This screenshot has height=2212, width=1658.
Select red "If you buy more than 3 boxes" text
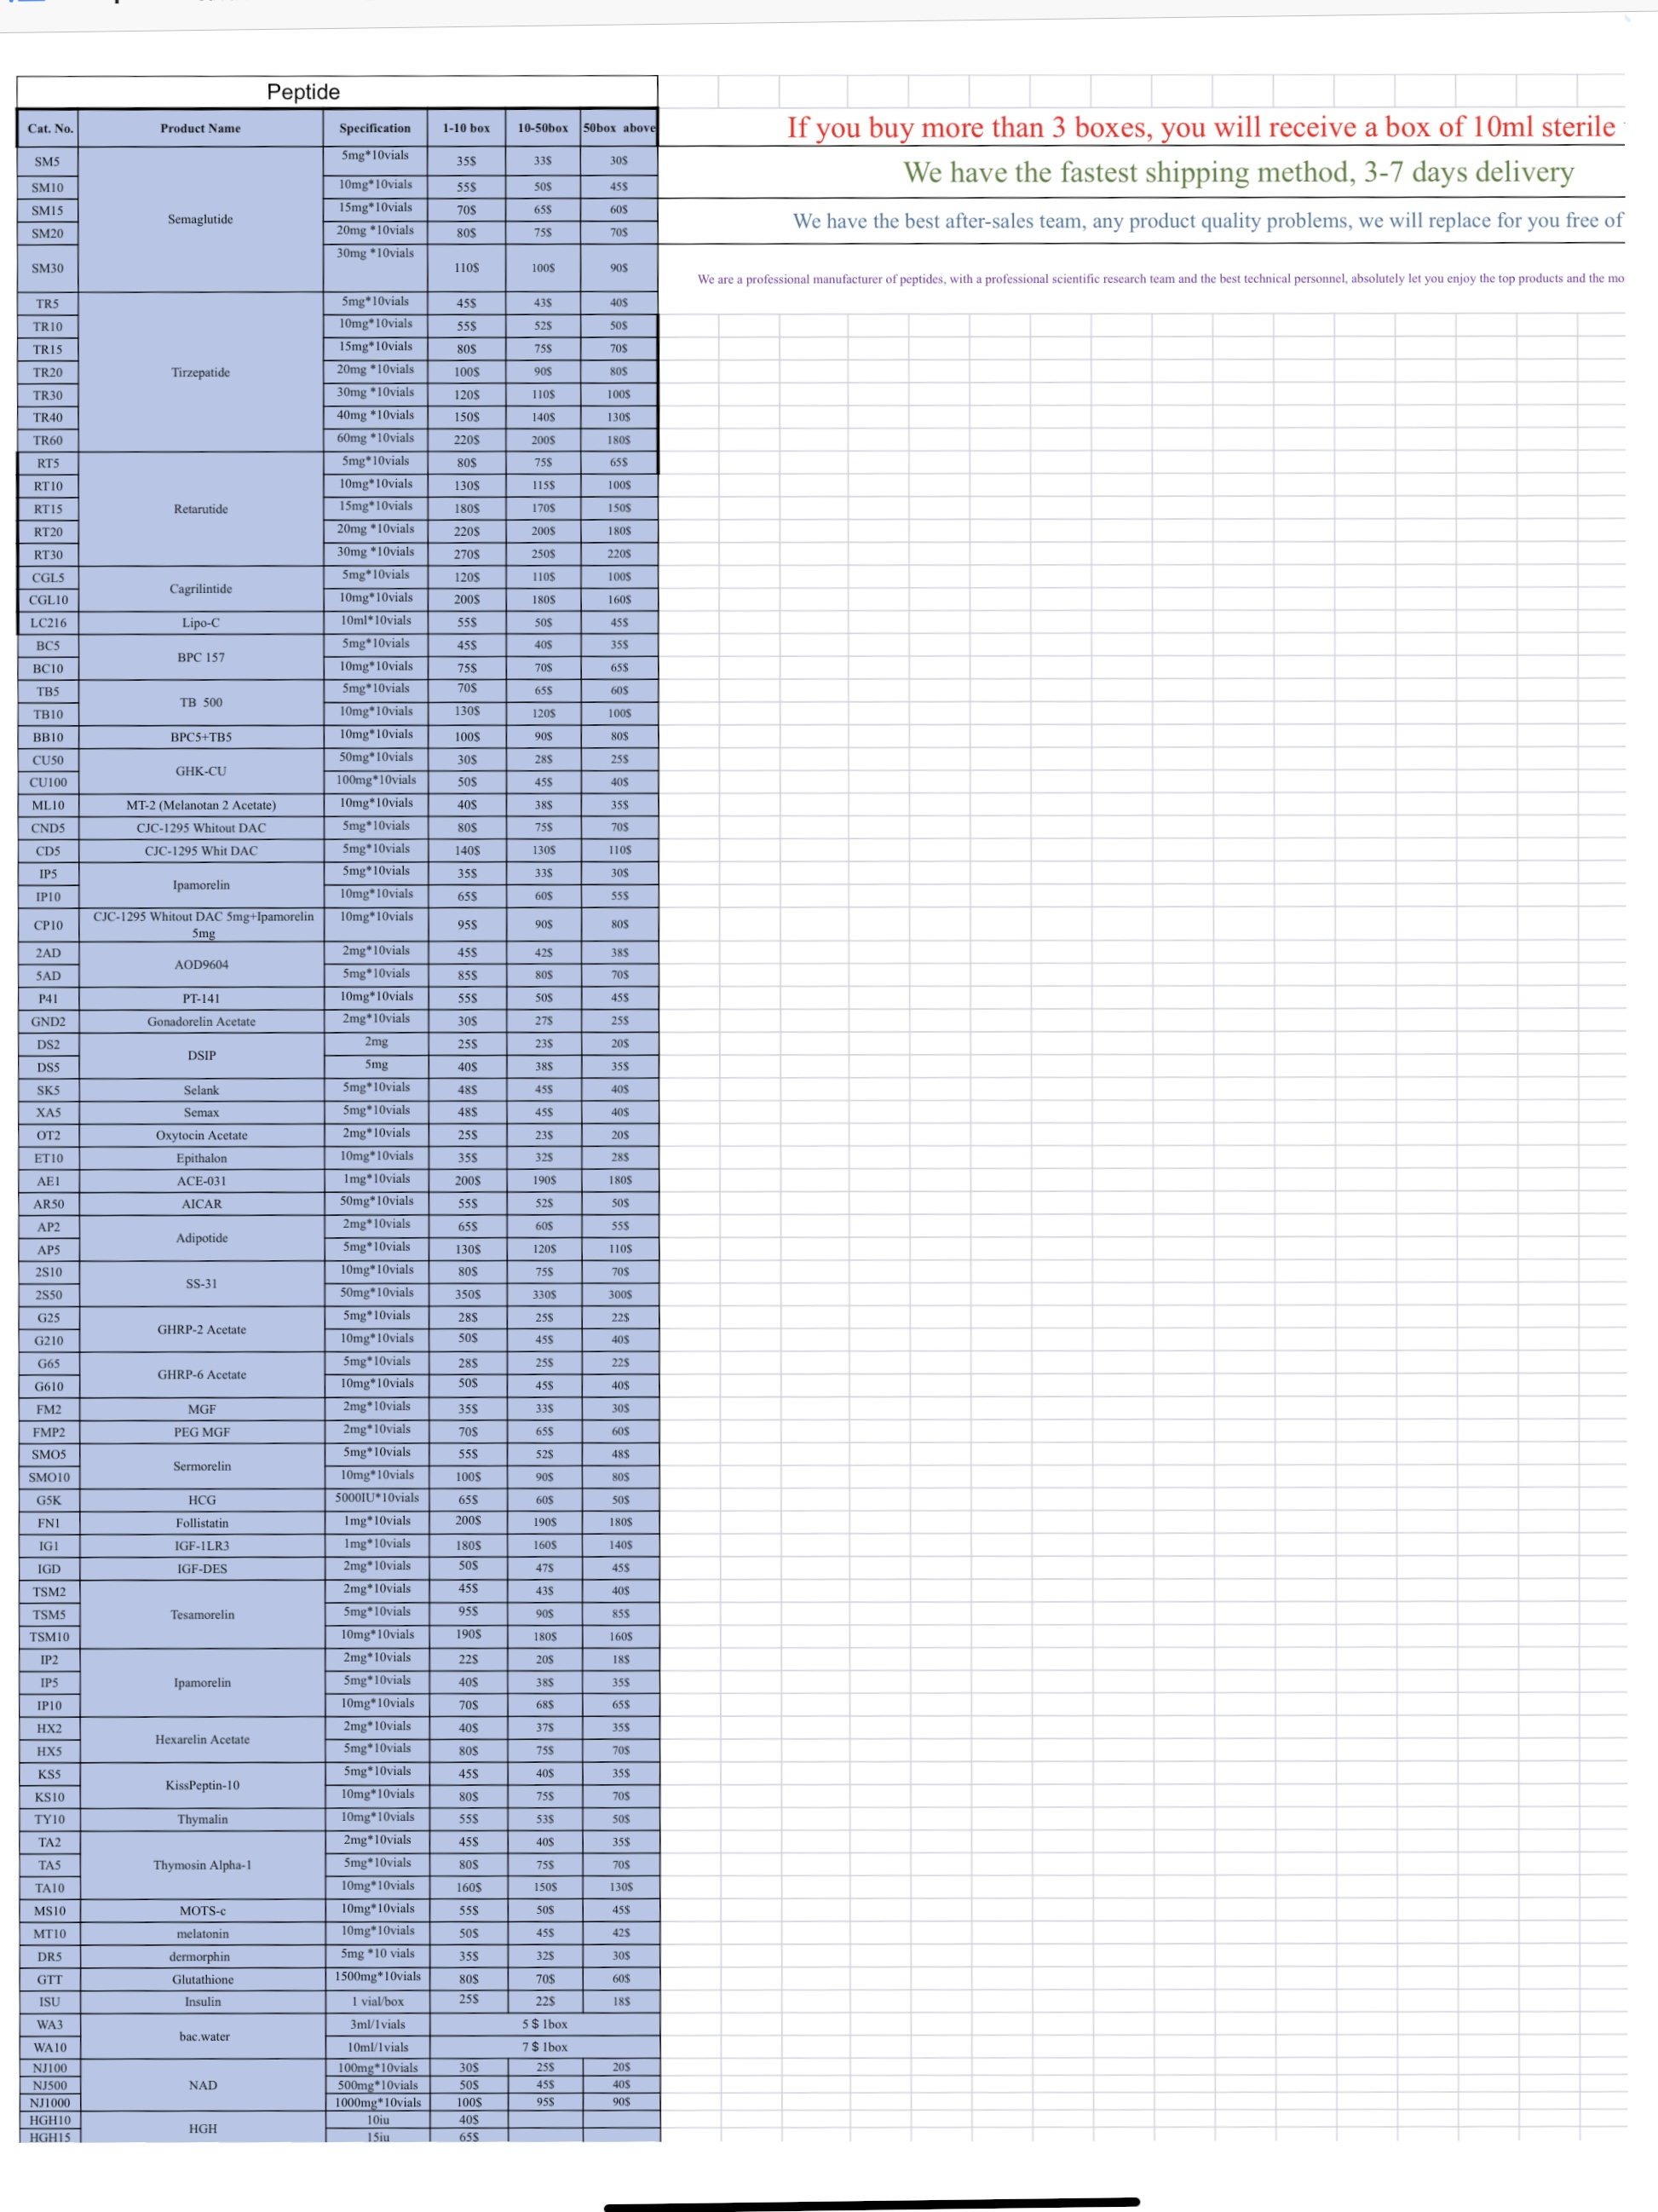pos(1205,127)
